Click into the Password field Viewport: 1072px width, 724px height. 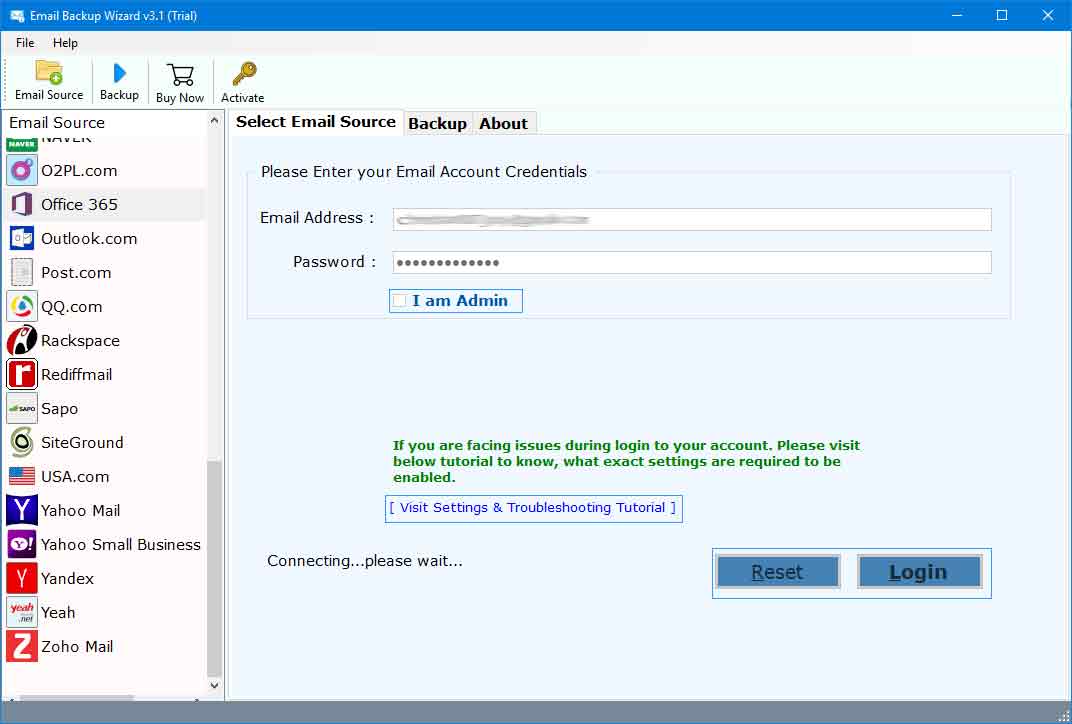pyautogui.click(x=692, y=263)
